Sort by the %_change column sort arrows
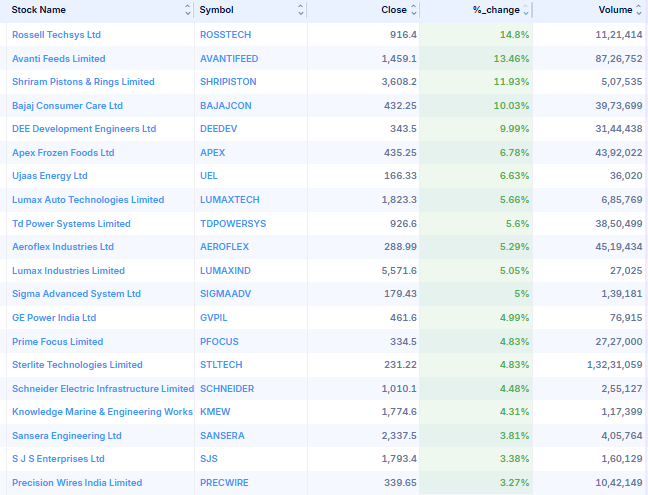This screenshot has width=648, height=495. click(526, 10)
